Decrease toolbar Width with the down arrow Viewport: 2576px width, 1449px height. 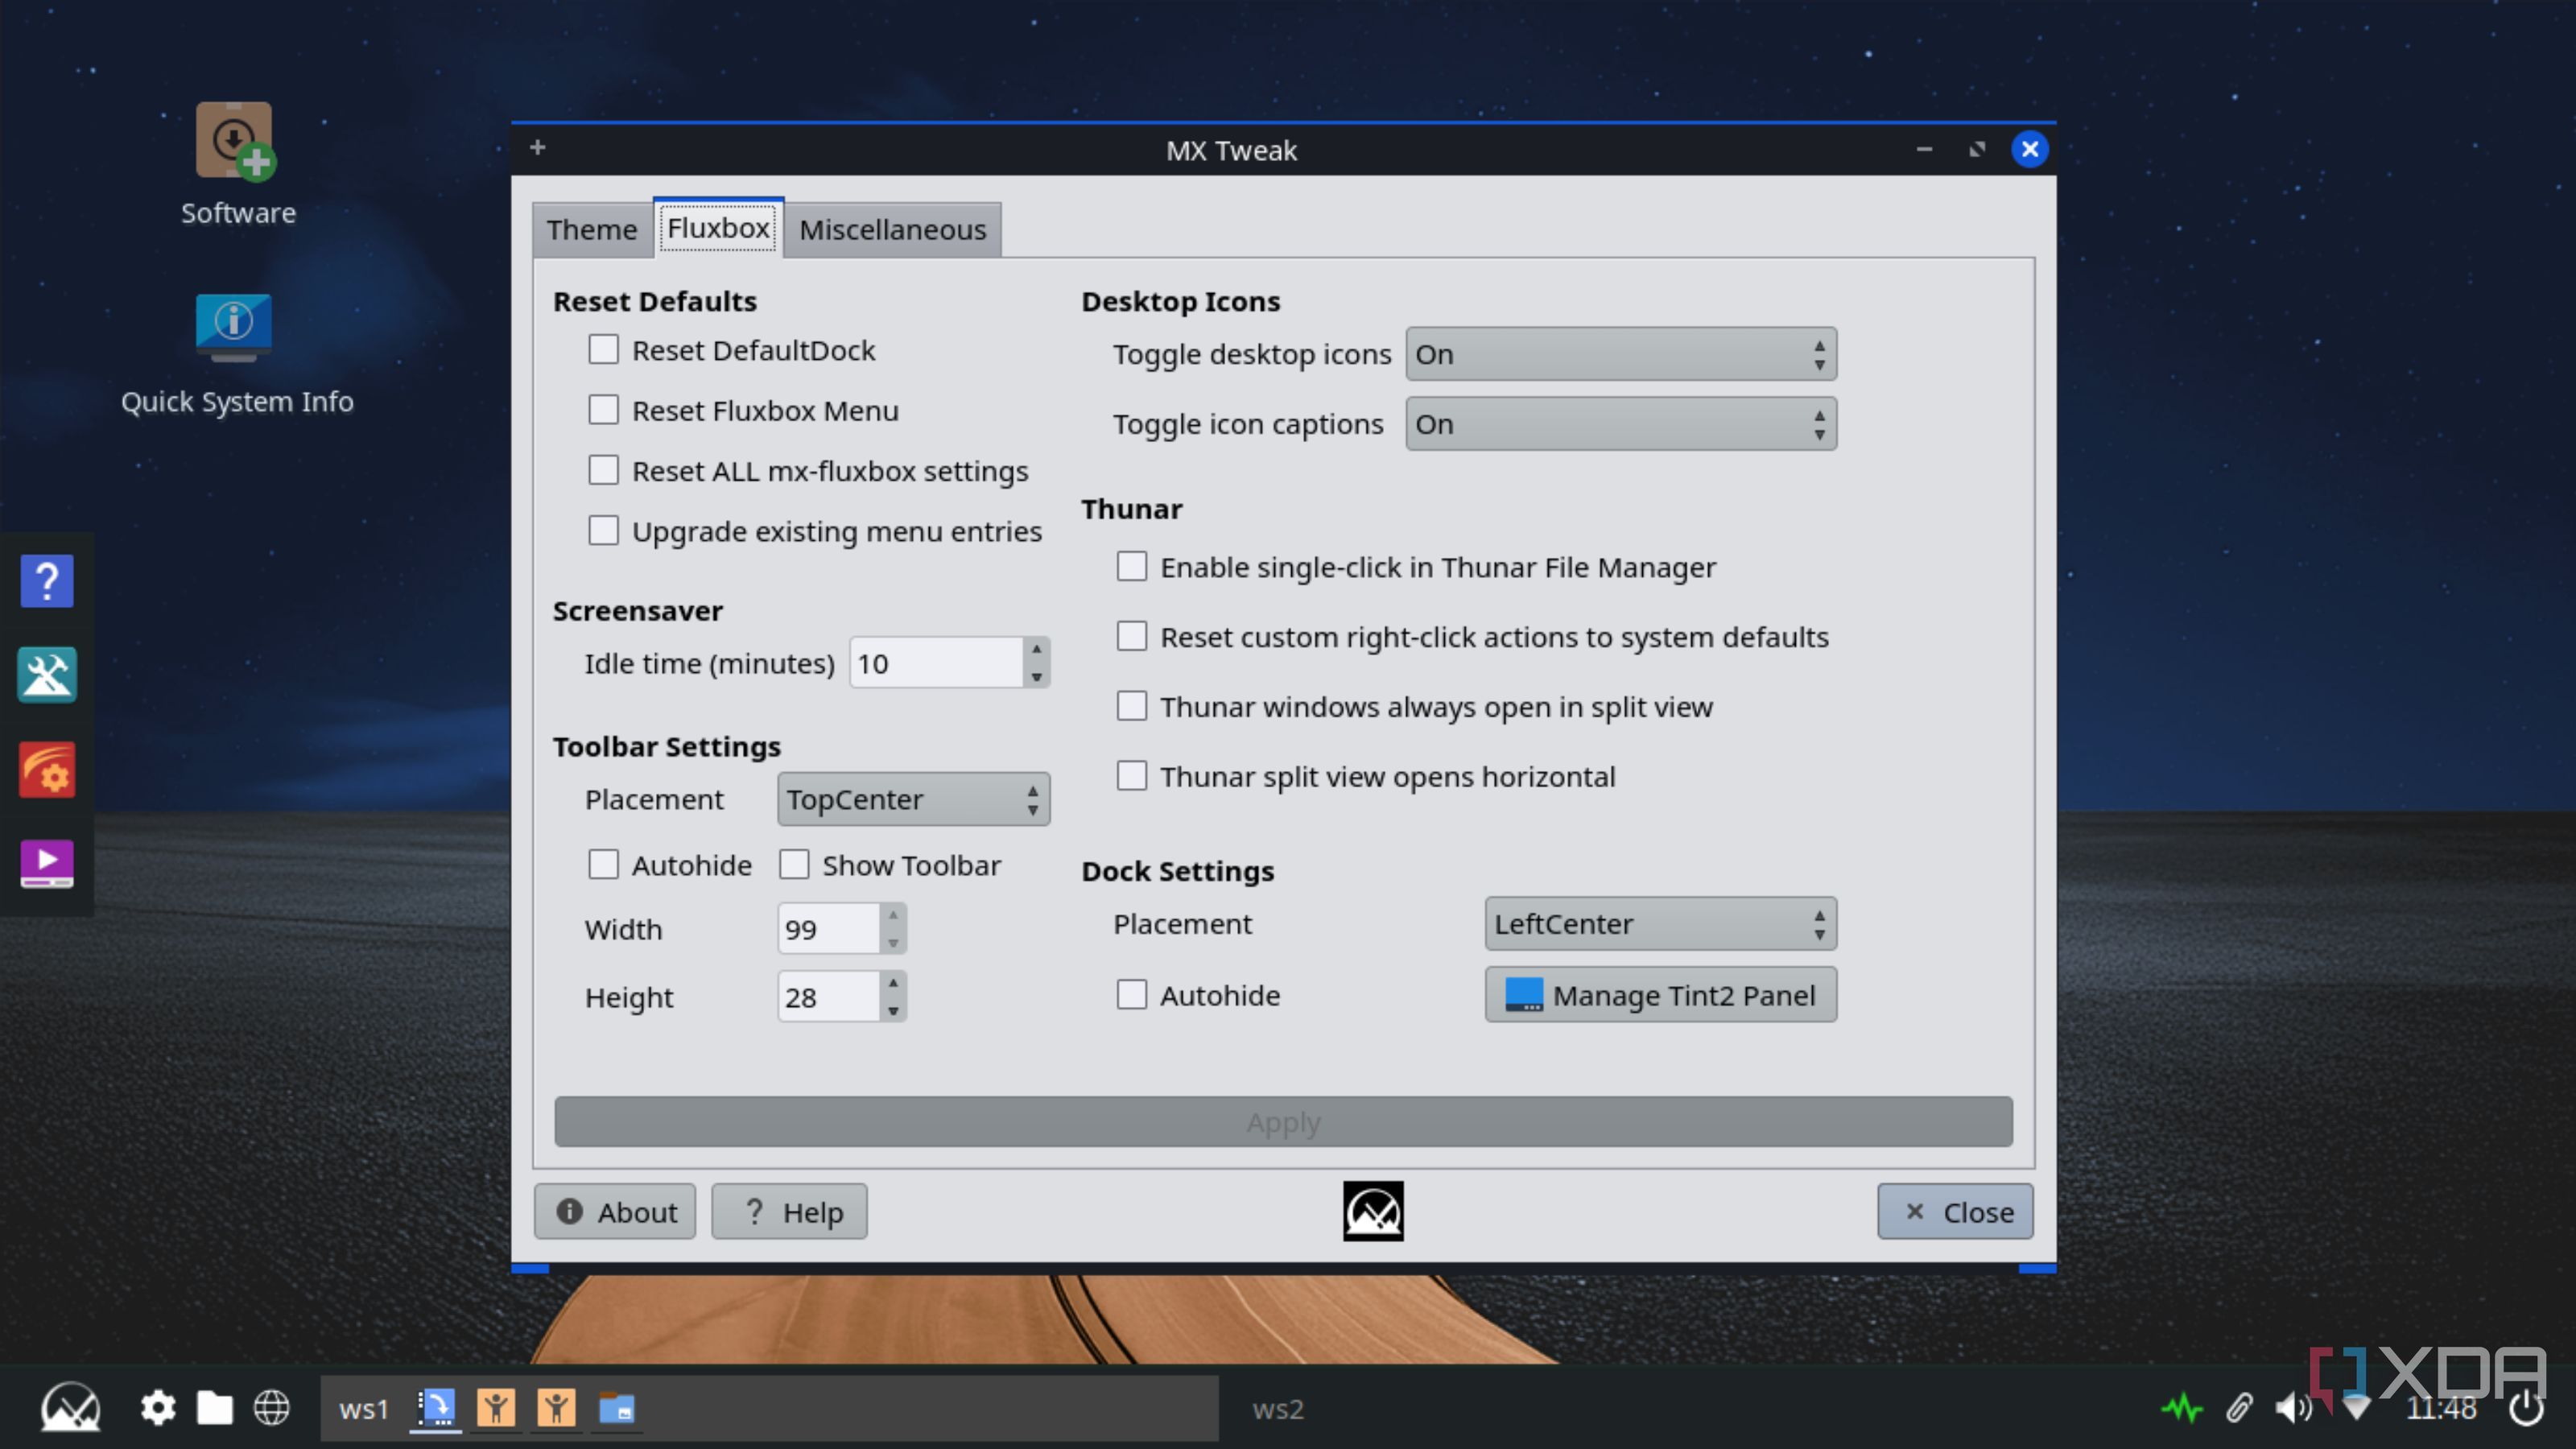[x=893, y=943]
